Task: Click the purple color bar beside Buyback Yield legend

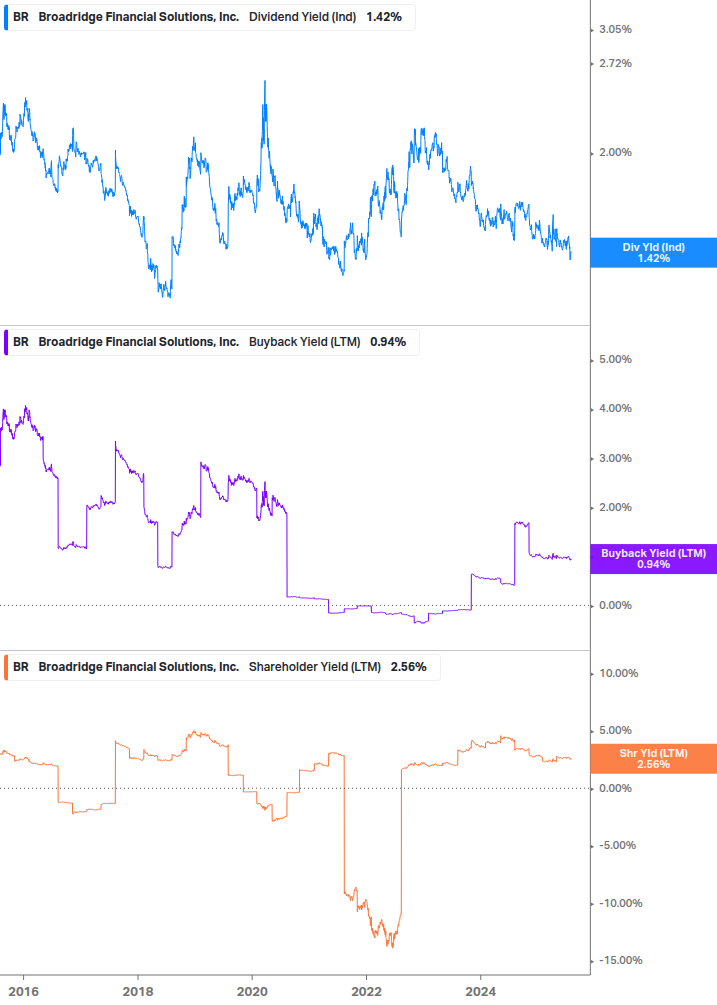Action: coord(6,342)
